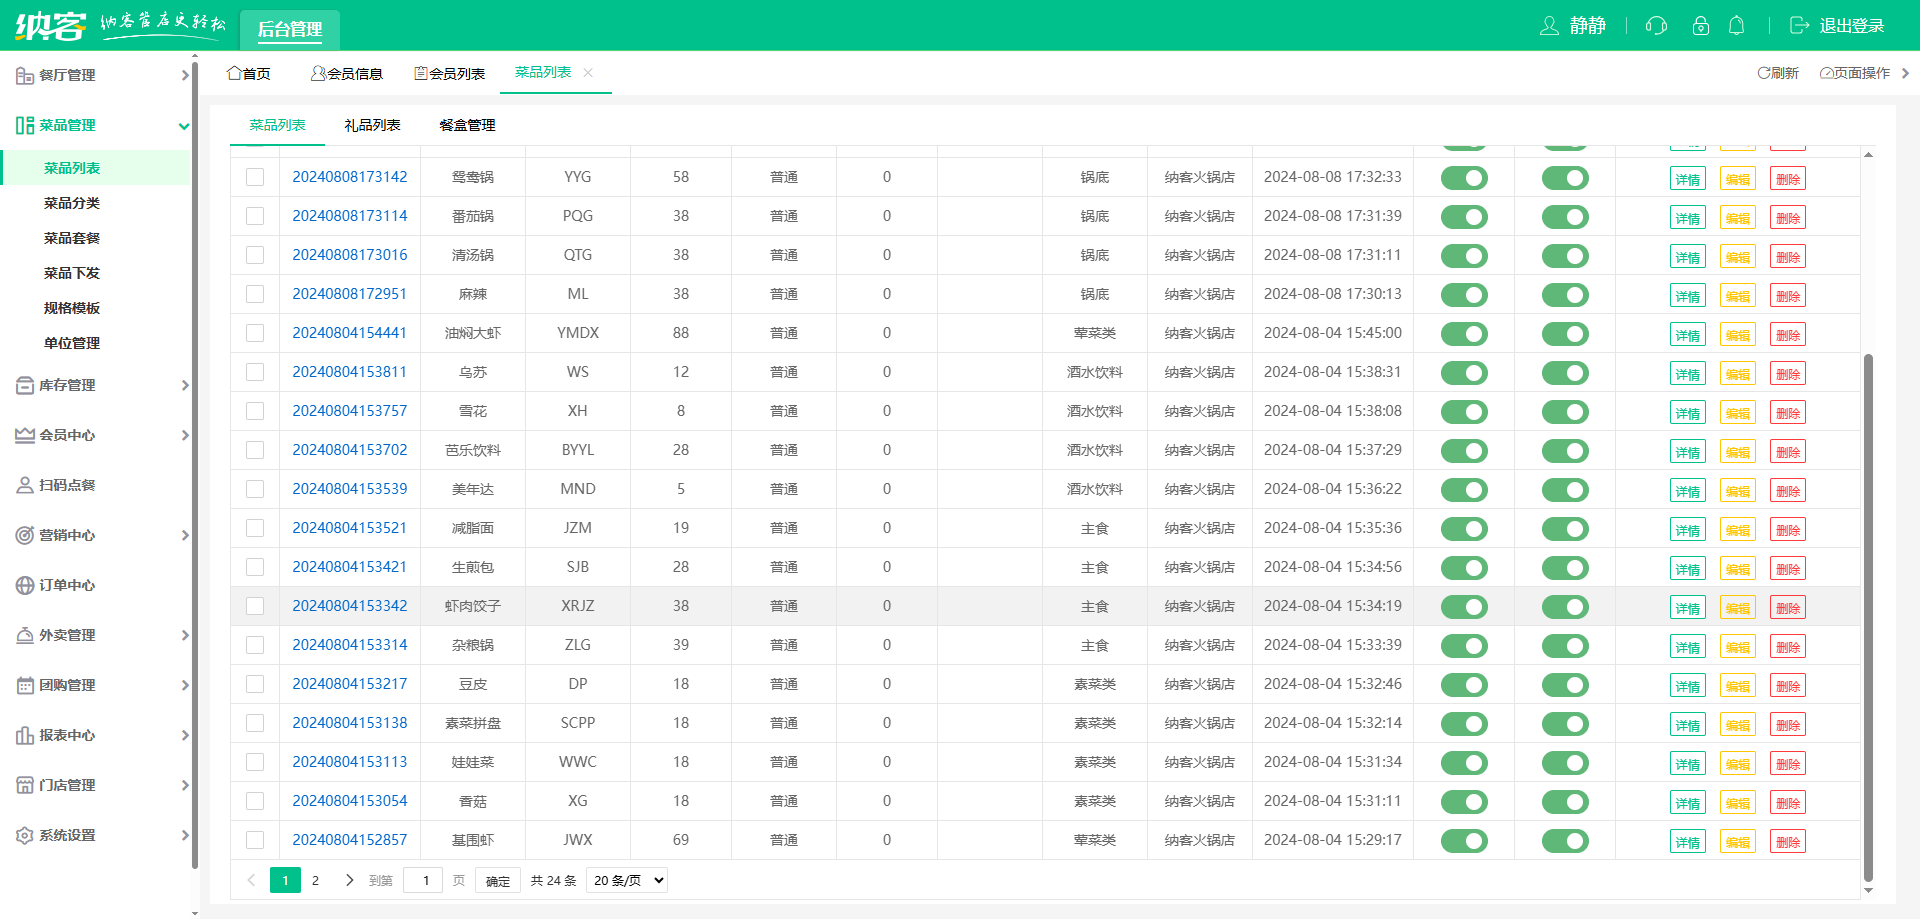1920x919 pixels.
Task: Click the user avatar icon beside 静静
Action: pos(1549,26)
